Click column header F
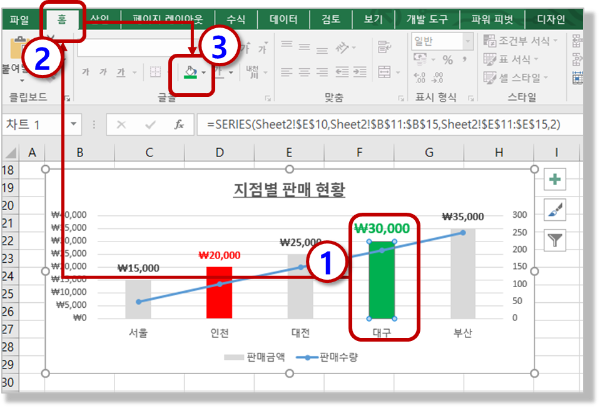Viewport: 600px width, 407px height. point(359,153)
